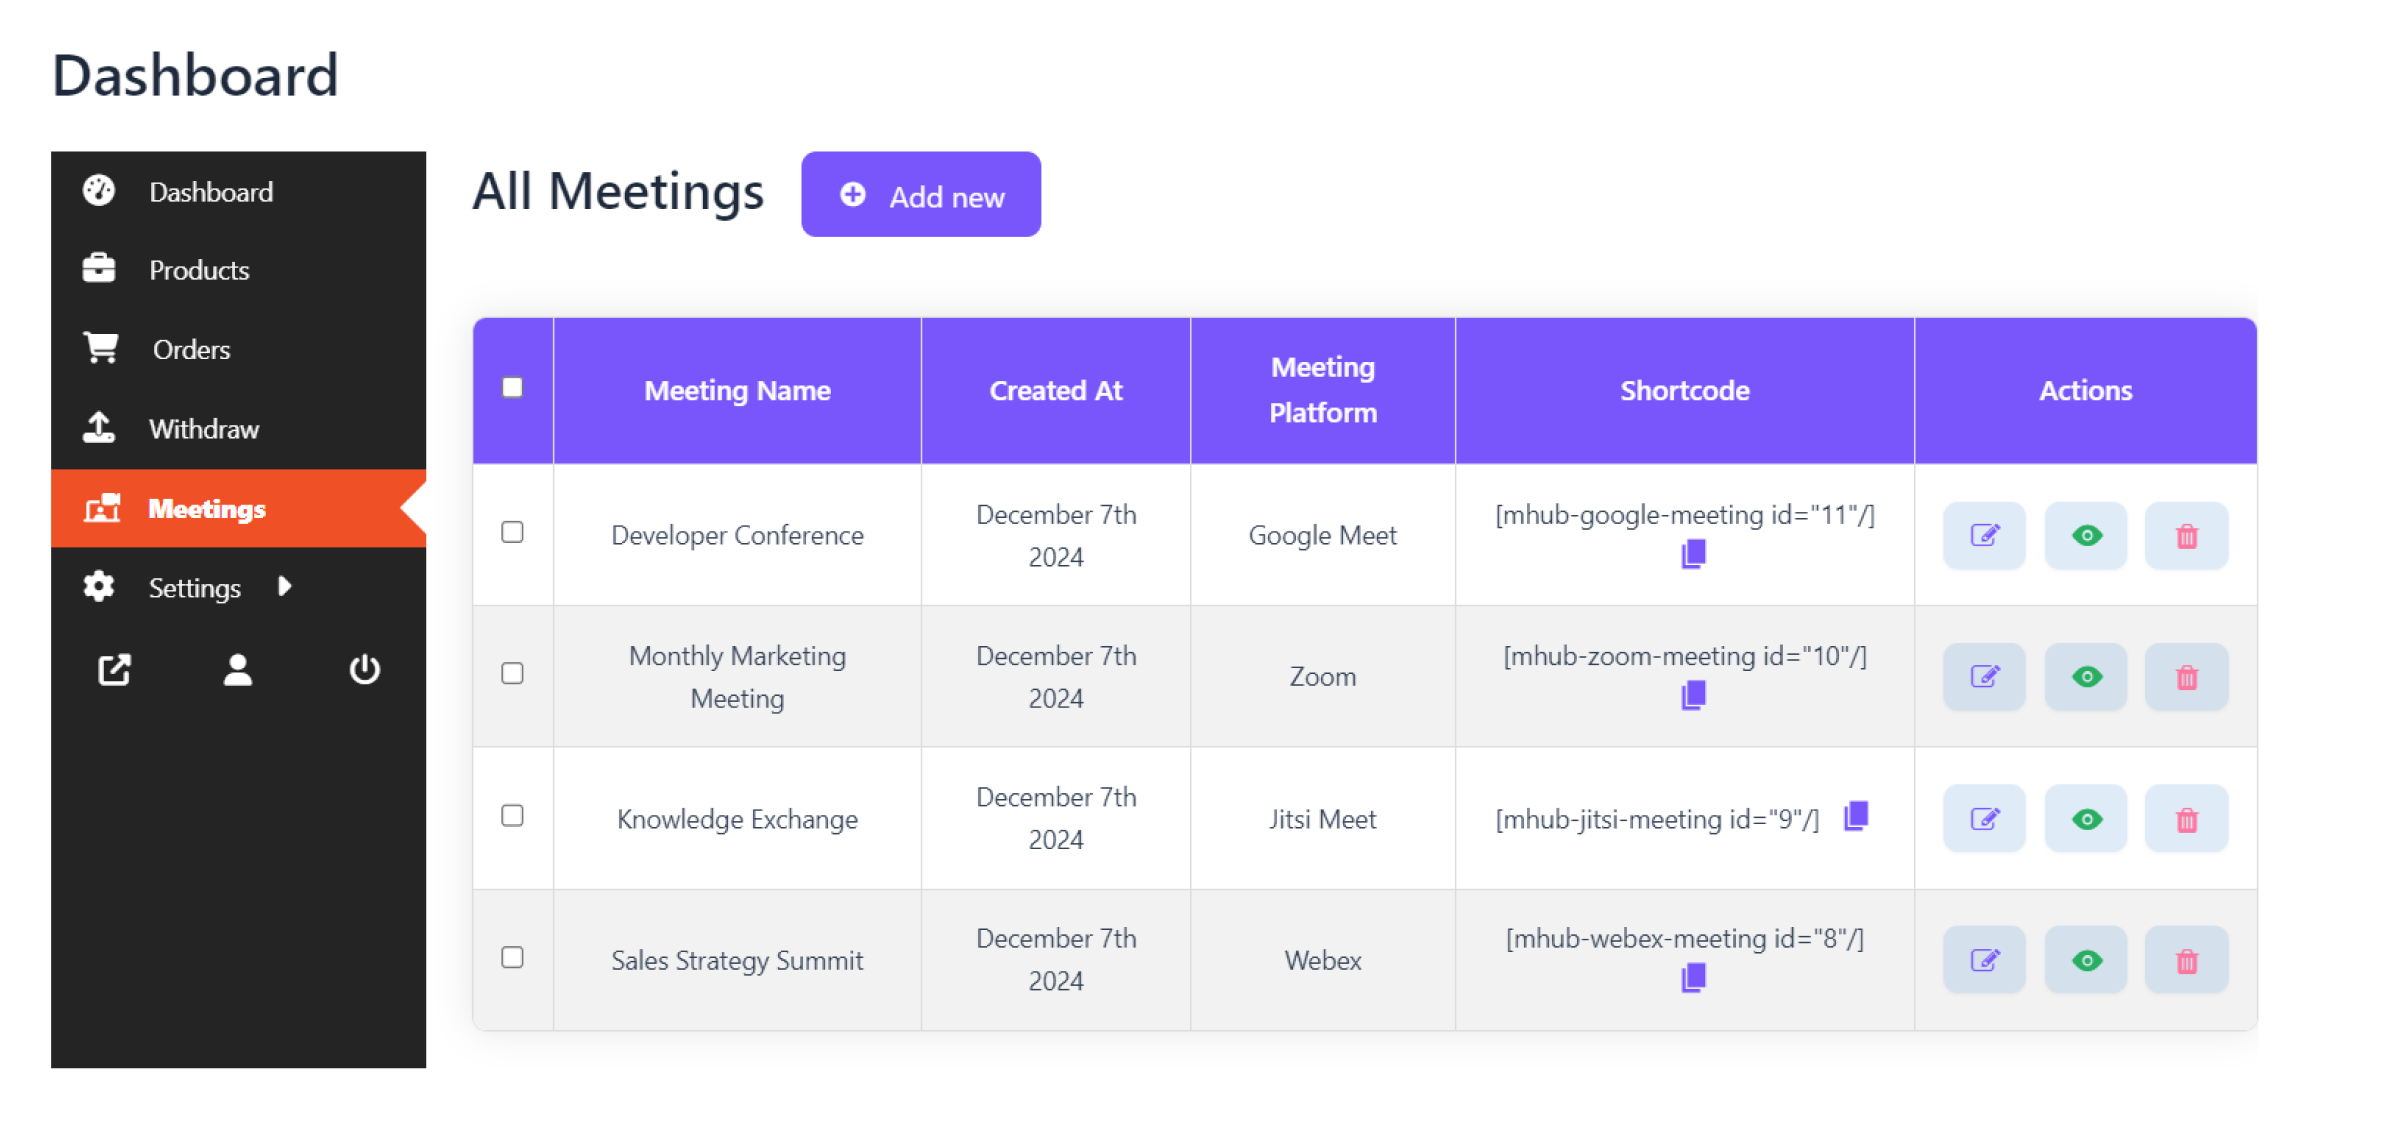Open the Dashboard sidebar item
This screenshot has height=1136, width=2408.
tap(238, 191)
